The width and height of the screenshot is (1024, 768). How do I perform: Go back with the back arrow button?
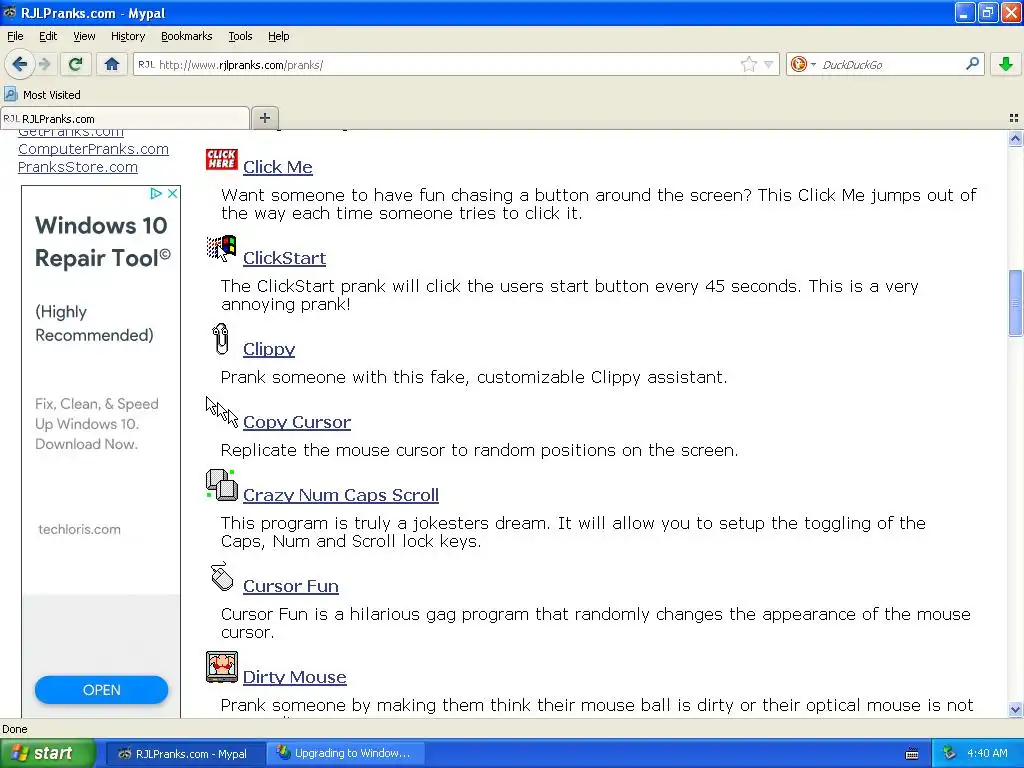coord(20,64)
